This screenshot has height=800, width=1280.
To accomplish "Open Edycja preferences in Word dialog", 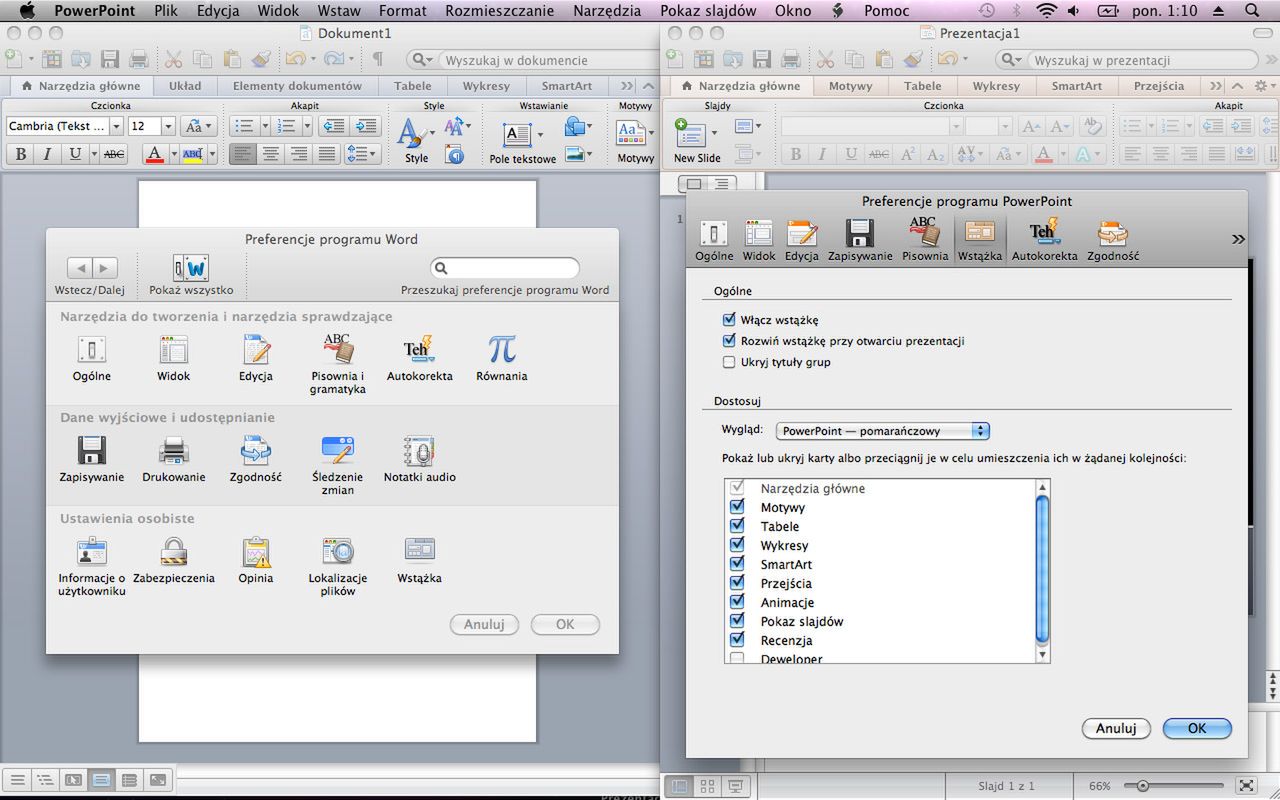I will [256, 359].
